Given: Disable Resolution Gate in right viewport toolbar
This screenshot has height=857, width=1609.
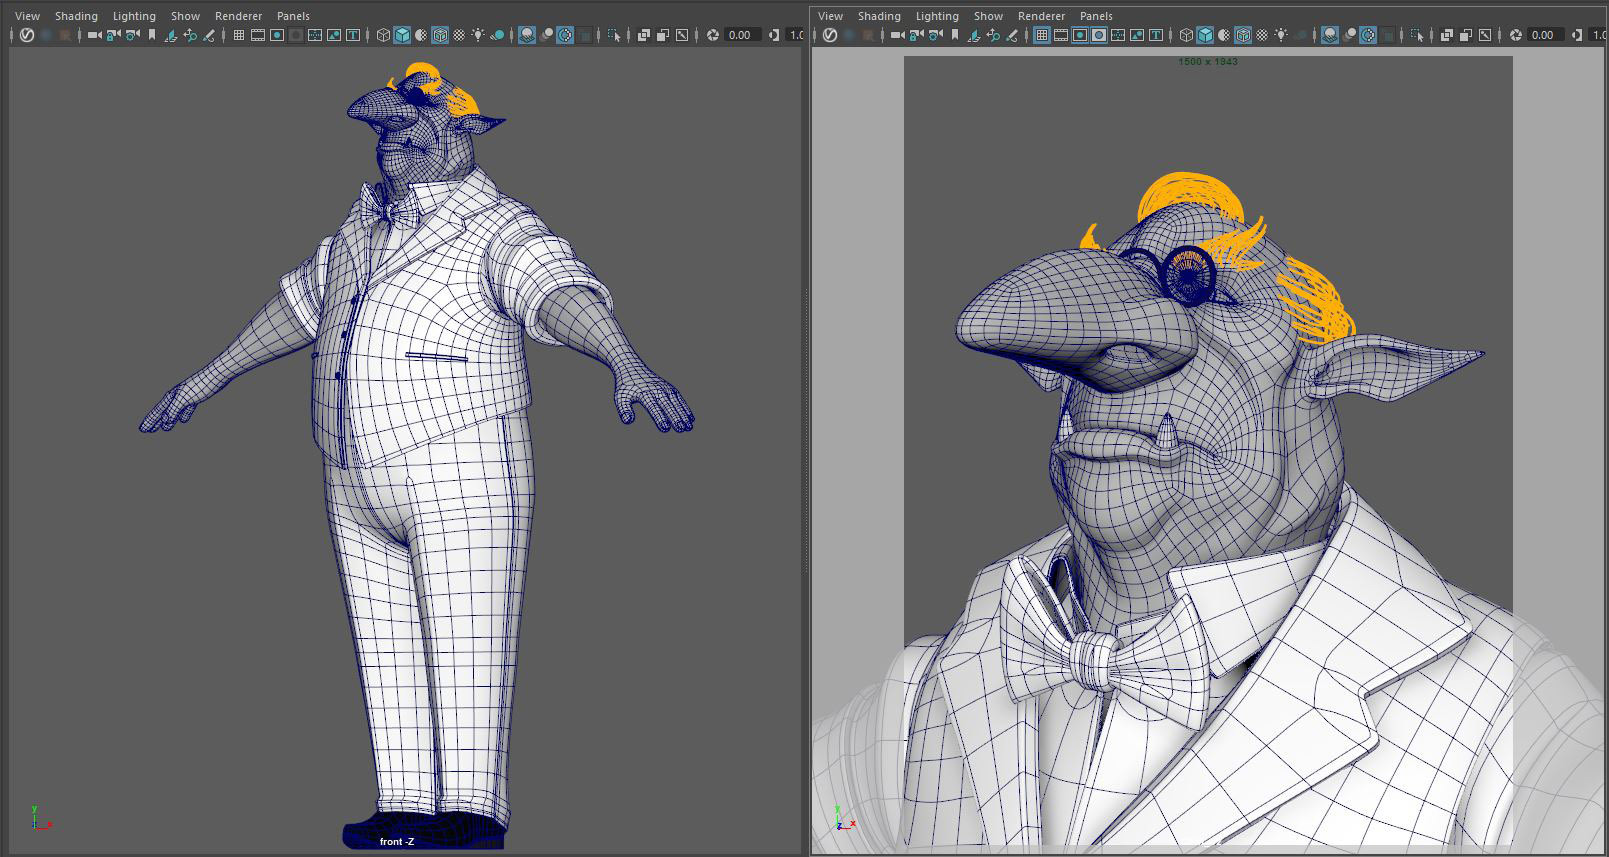Looking at the screenshot, I should (1080, 35).
